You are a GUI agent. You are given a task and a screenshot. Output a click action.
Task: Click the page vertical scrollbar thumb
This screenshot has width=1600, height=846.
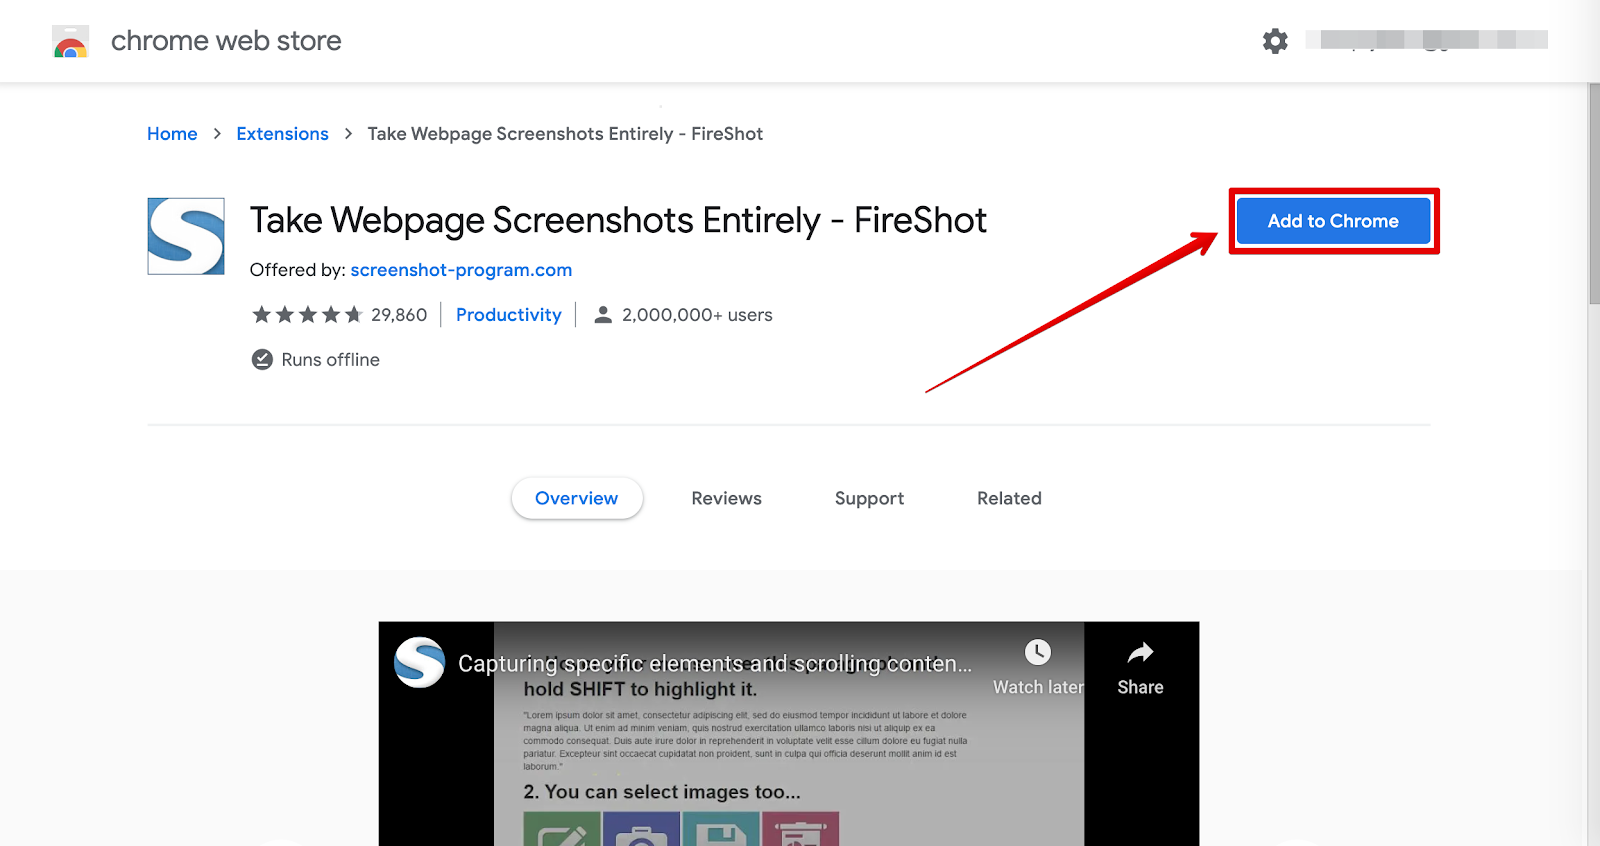(1594, 193)
